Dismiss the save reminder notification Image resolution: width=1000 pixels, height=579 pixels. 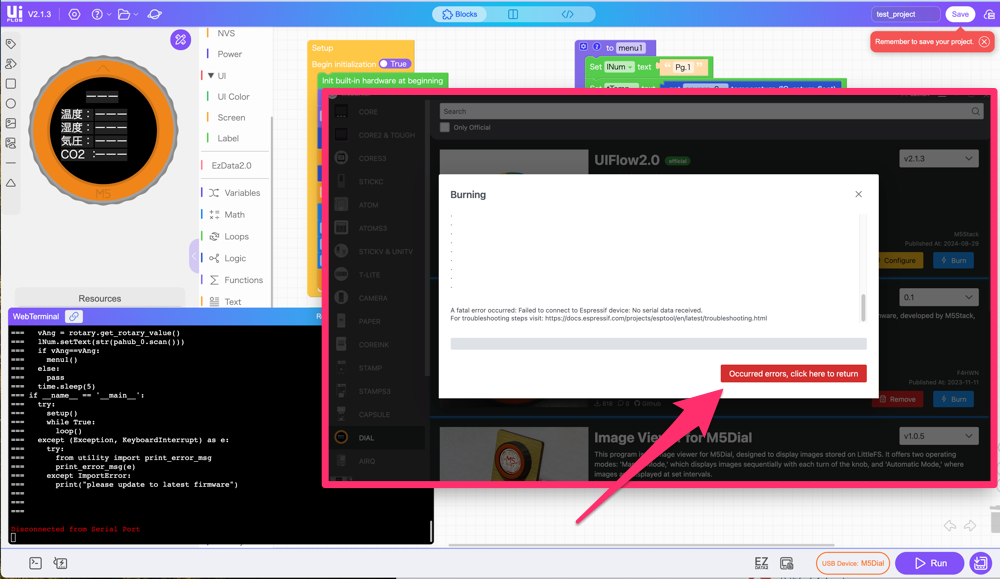(x=984, y=42)
